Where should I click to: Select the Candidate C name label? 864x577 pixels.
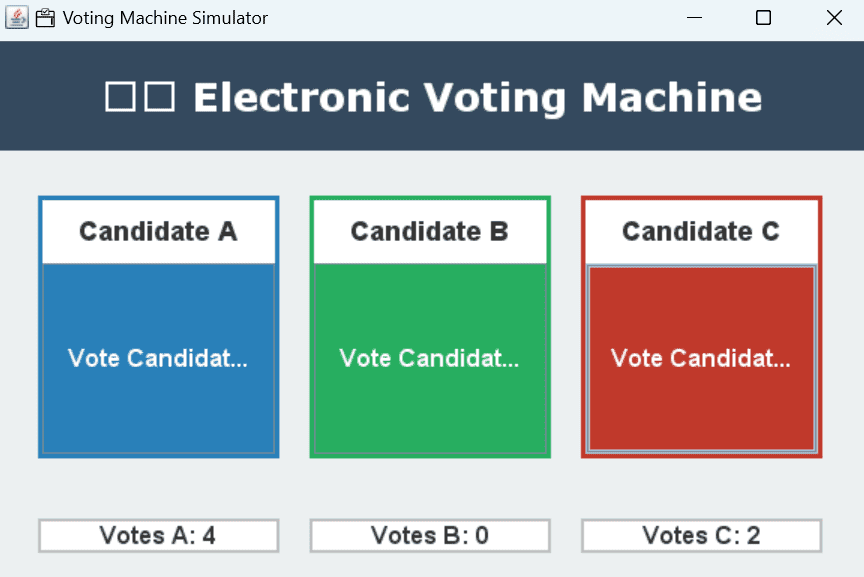pos(701,231)
